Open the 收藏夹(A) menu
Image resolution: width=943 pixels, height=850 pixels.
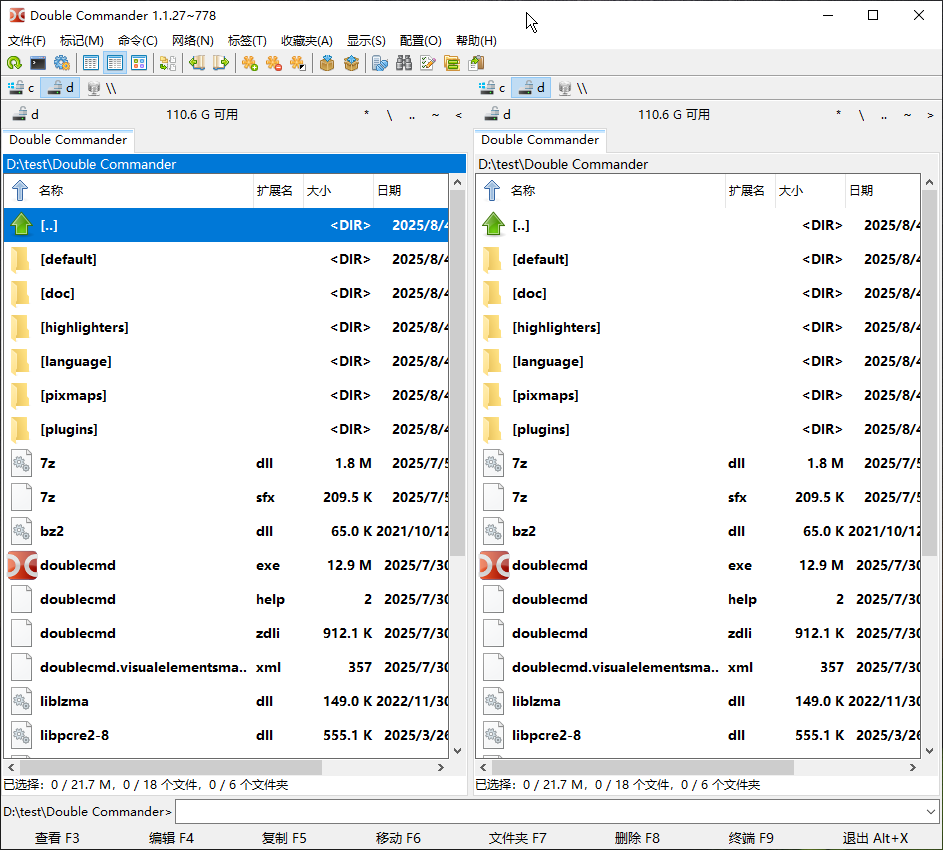307,40
